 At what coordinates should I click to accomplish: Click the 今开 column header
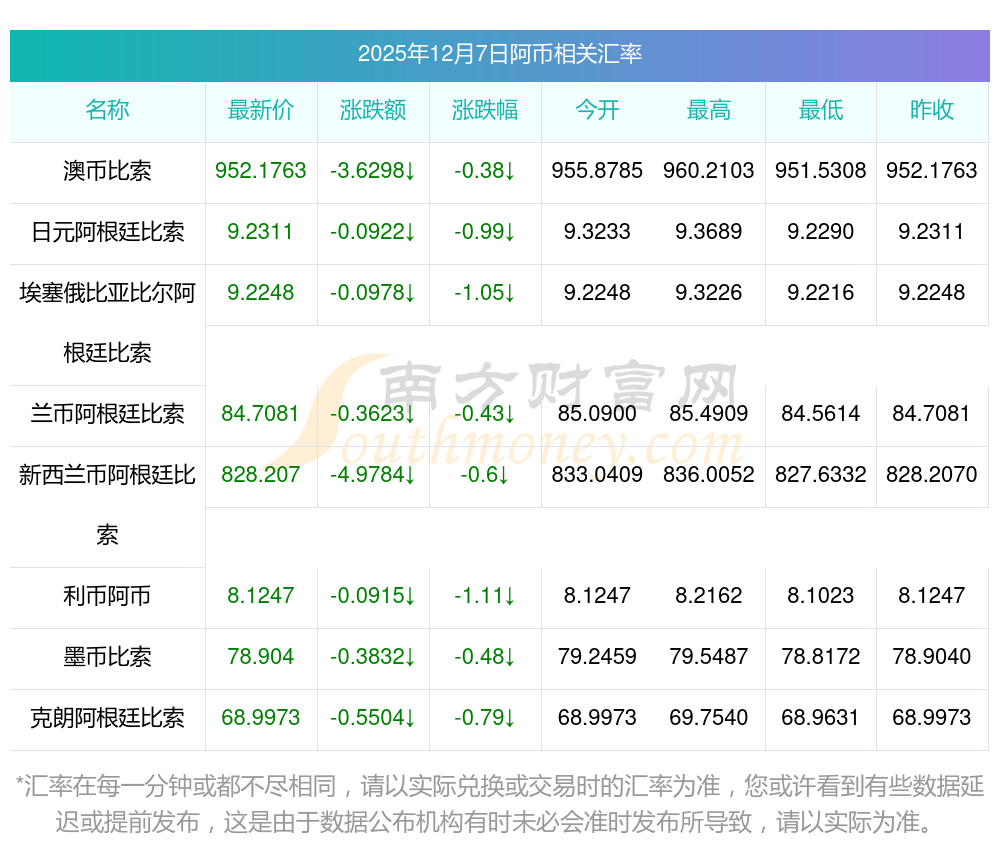point(597,110)
